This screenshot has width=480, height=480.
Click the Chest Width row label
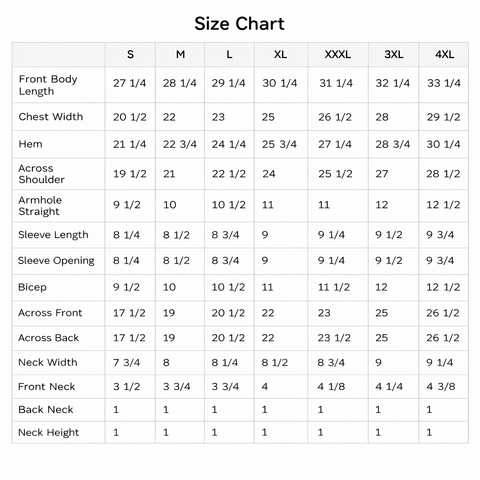(51, 117)
